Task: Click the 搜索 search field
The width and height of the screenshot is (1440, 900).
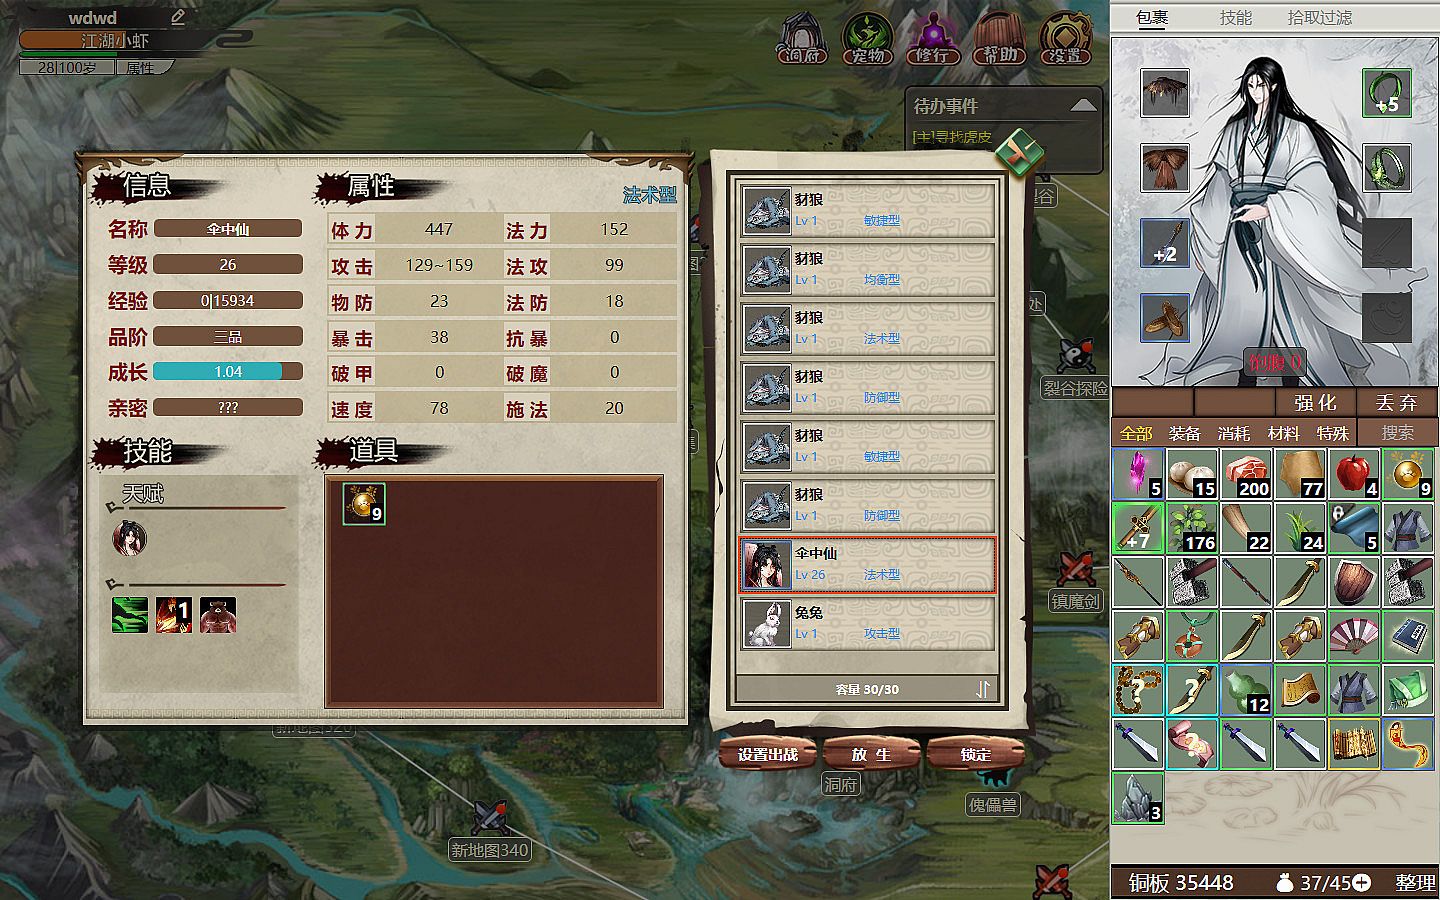Action: [x=1397, y=433]
